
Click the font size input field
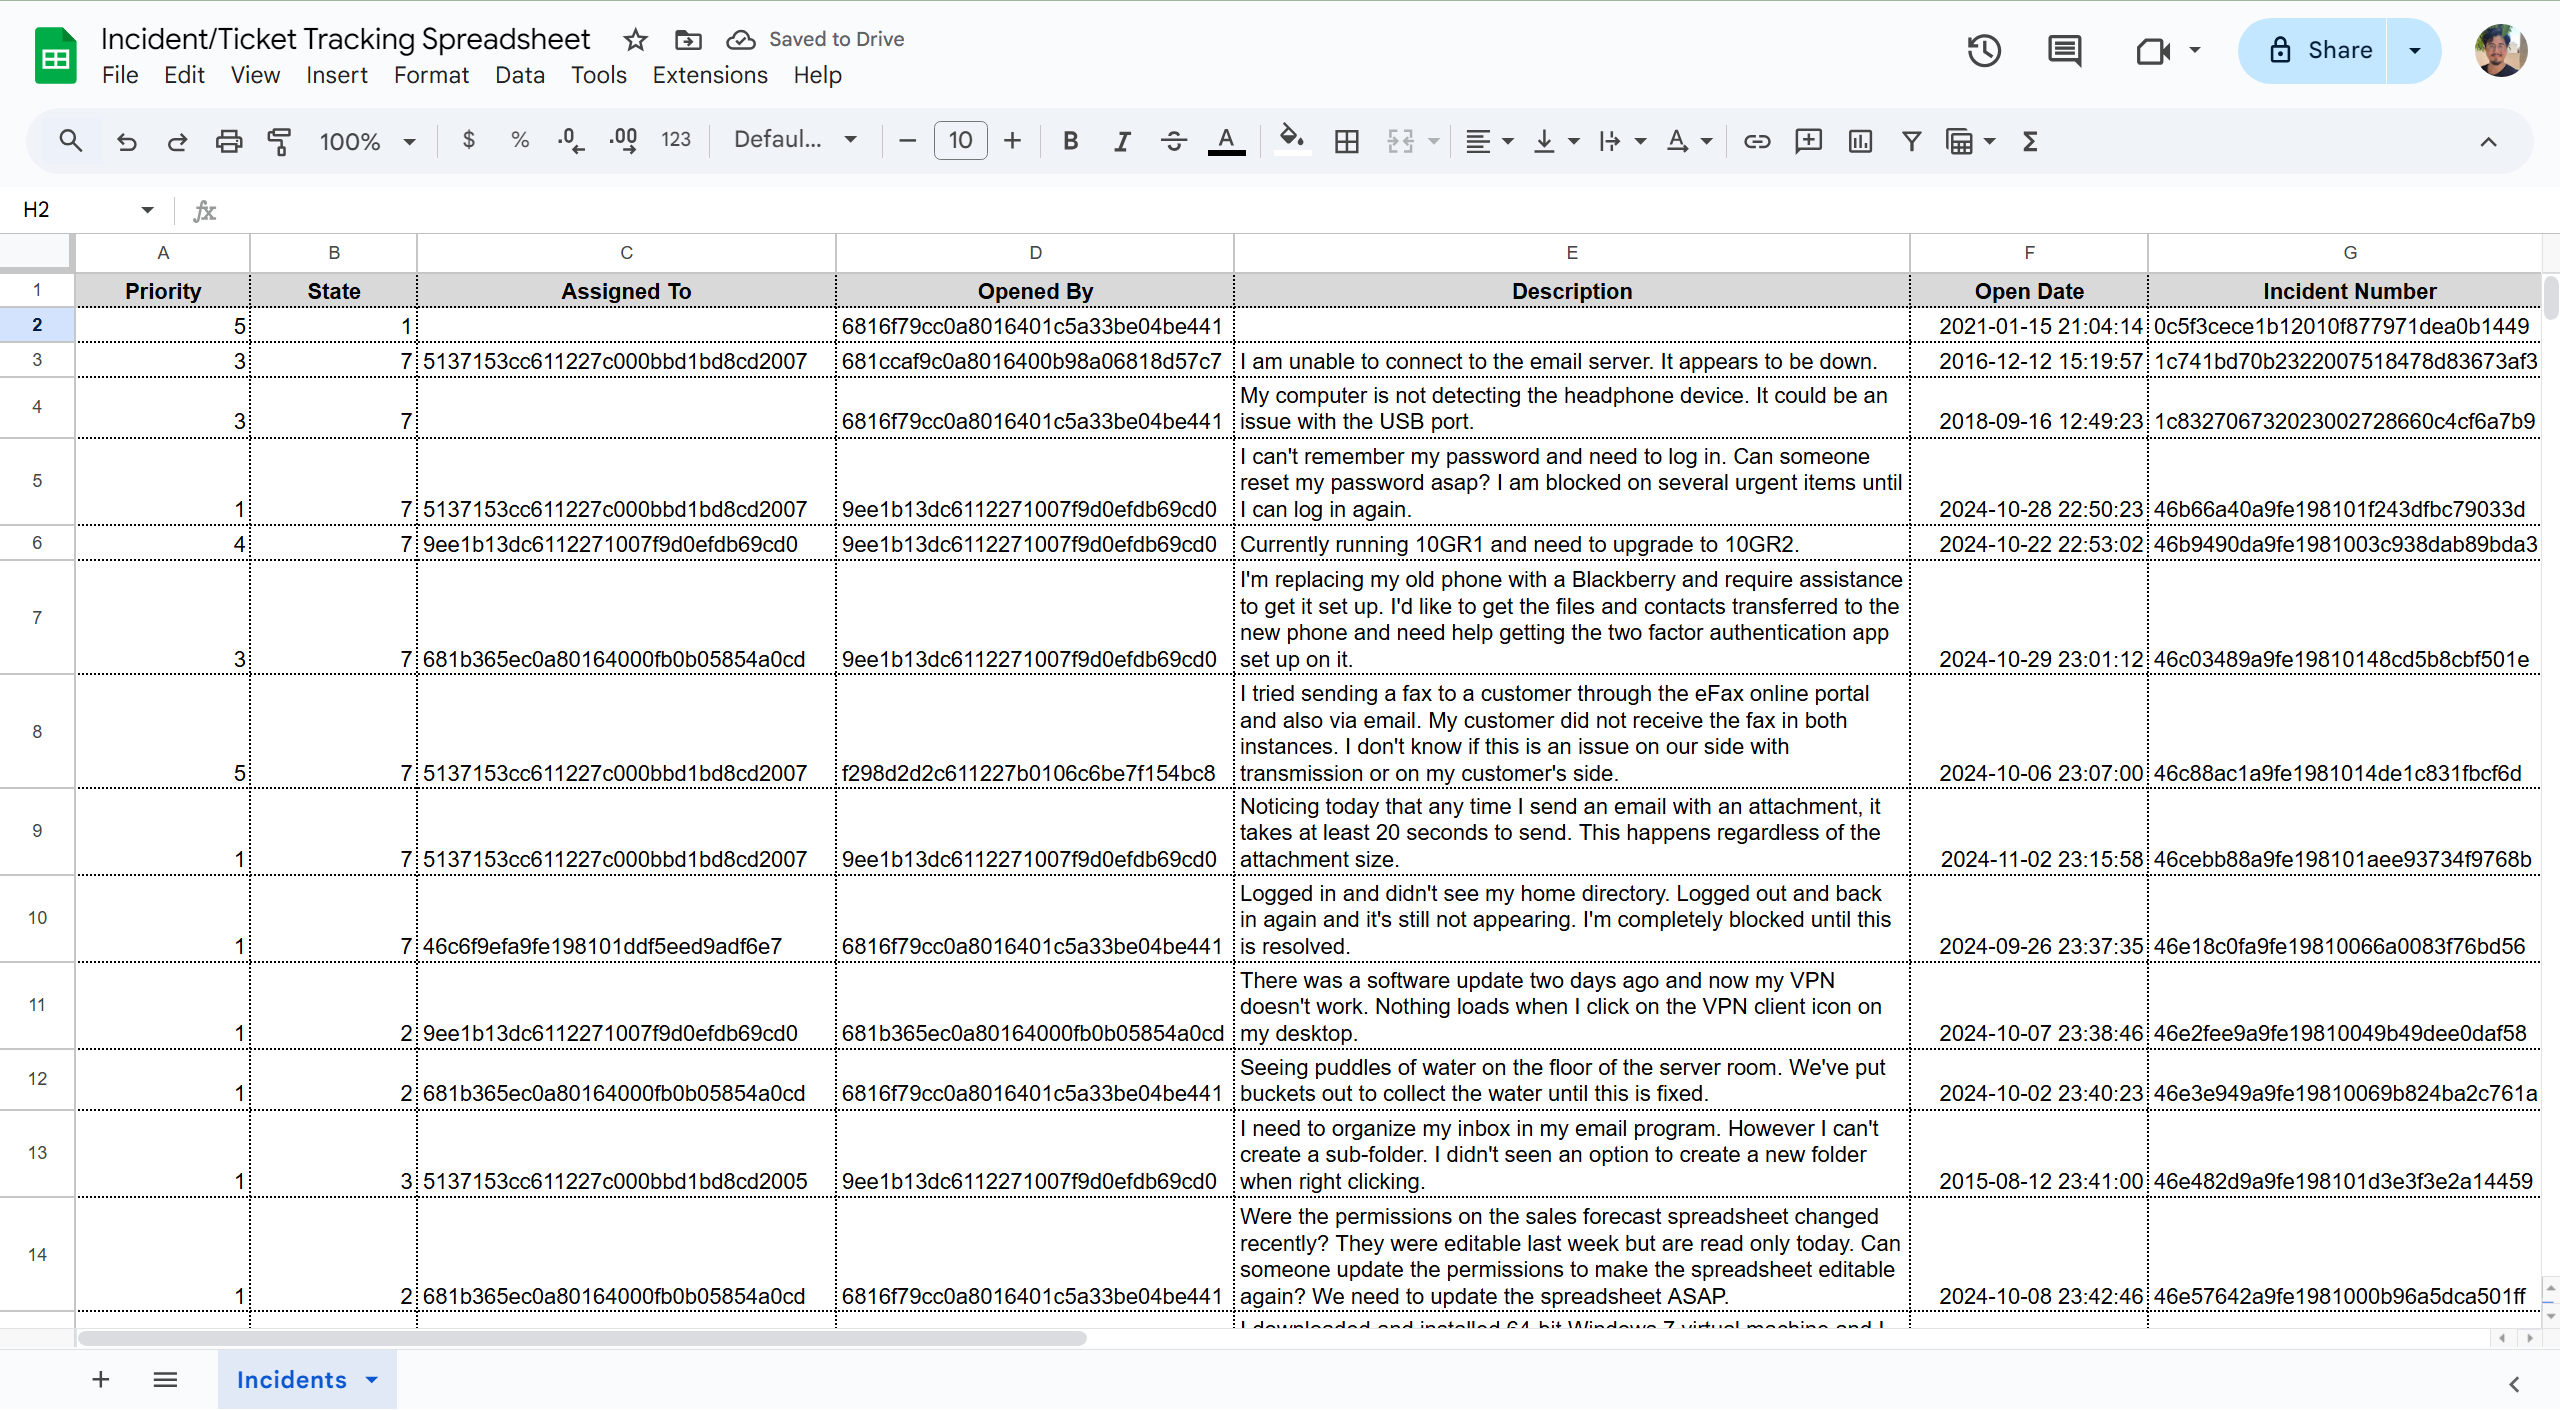(x=960, y=140)
